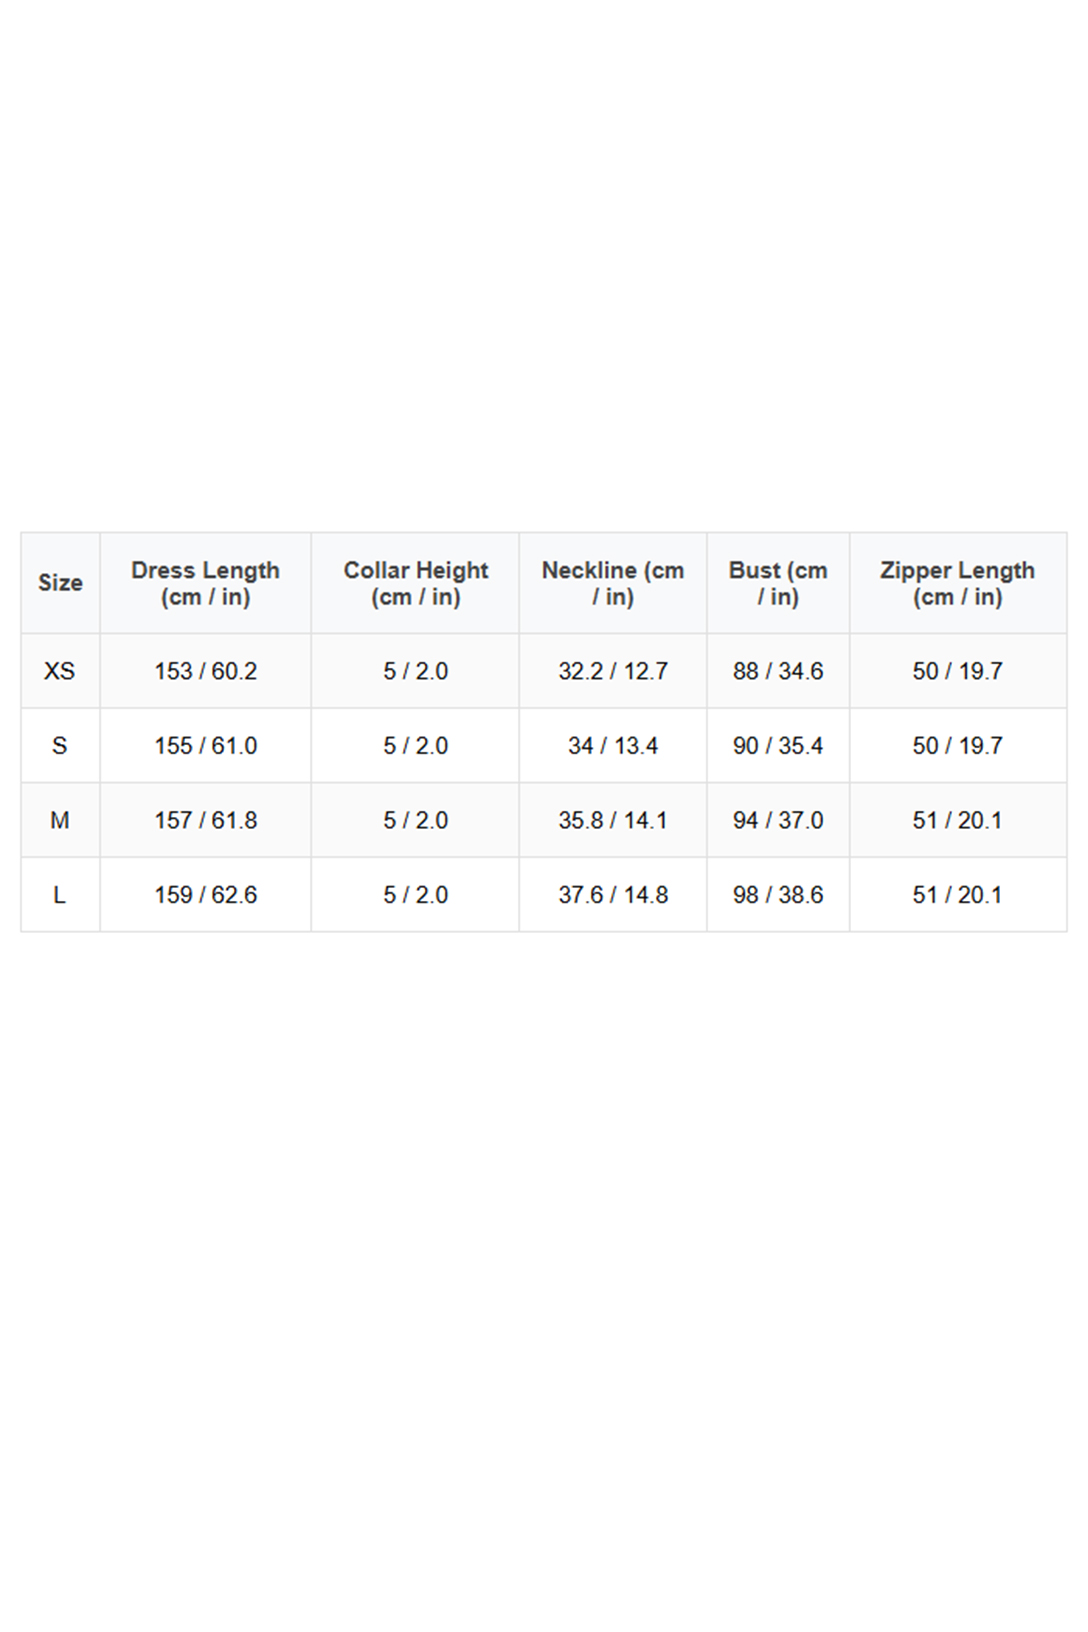Click the Dress Length column header

[x=205, y=583]
